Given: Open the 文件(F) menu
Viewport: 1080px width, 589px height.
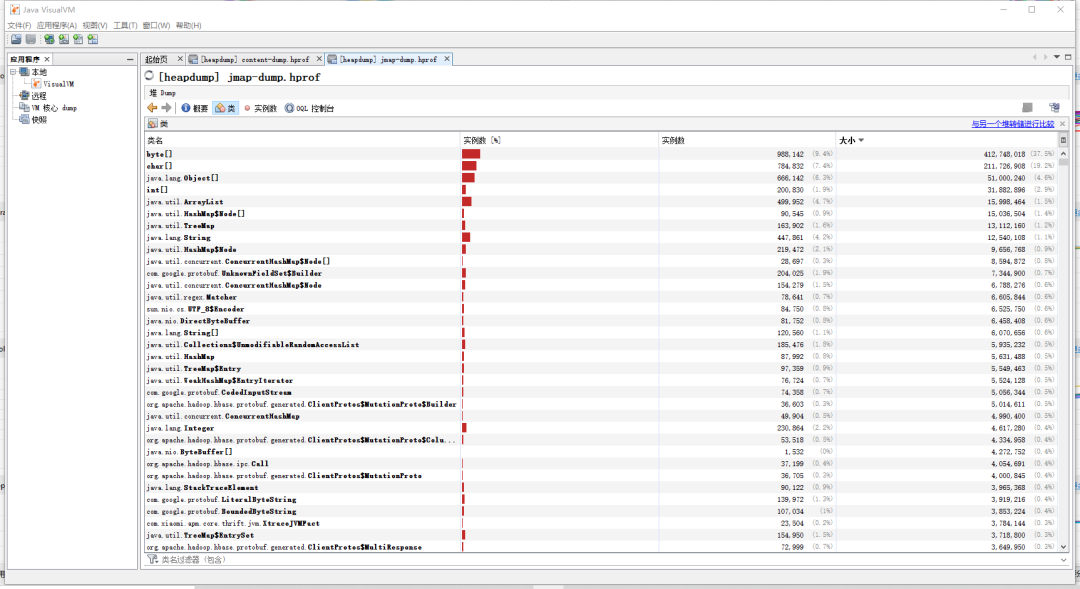Looking at the screenshot, I should click(19, 25).
